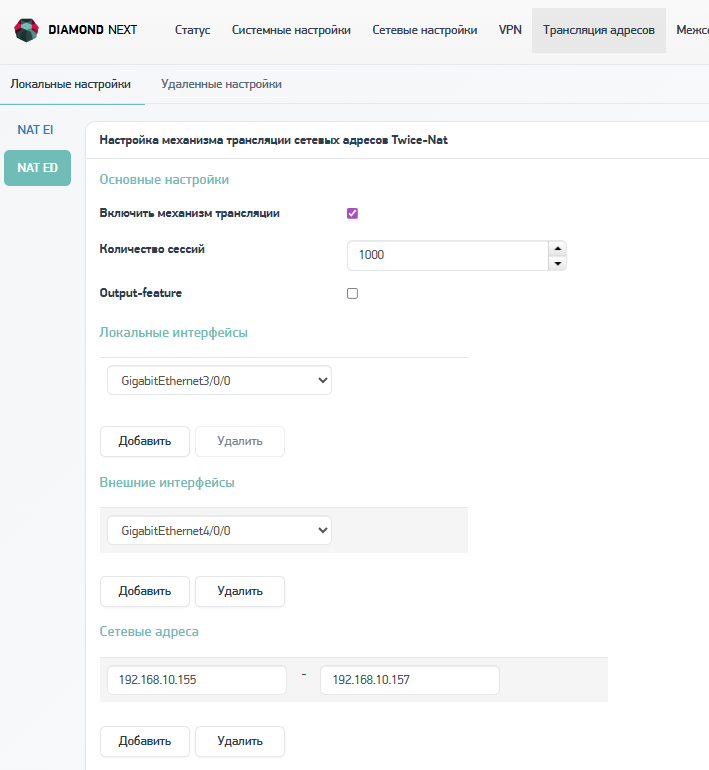Click the 192.168.10.155 address field
The image size is (709, 770).
pos(197,680)
